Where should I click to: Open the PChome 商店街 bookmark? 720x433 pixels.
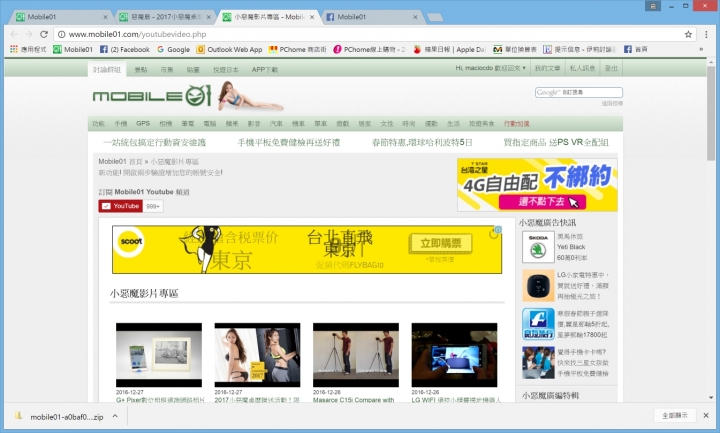point(298,49)
